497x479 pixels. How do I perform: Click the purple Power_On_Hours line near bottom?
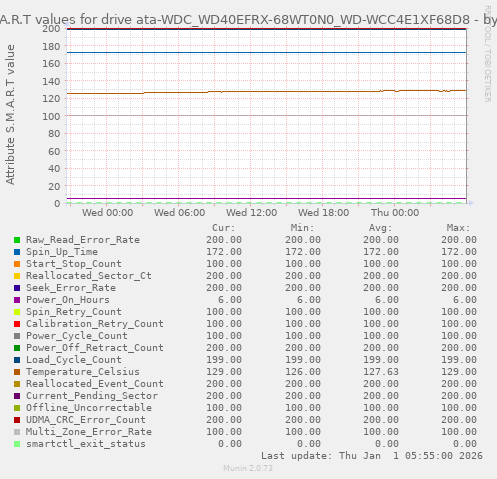[x=267, y=199]
